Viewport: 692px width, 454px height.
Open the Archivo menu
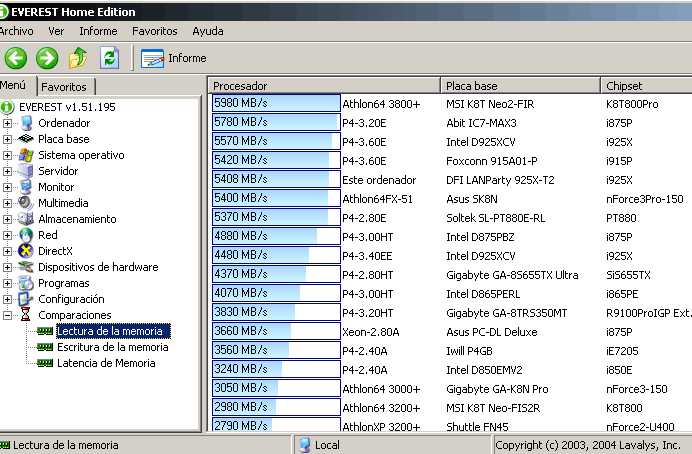[16, 31]
